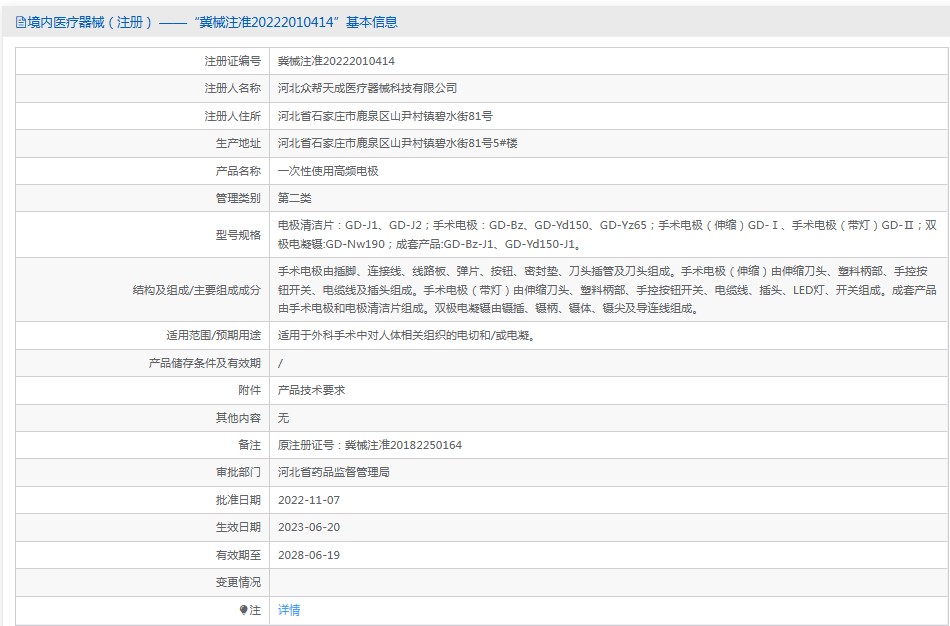Click the marker icon beside the 注 label
Screen dimensions: 950x626
243,609
